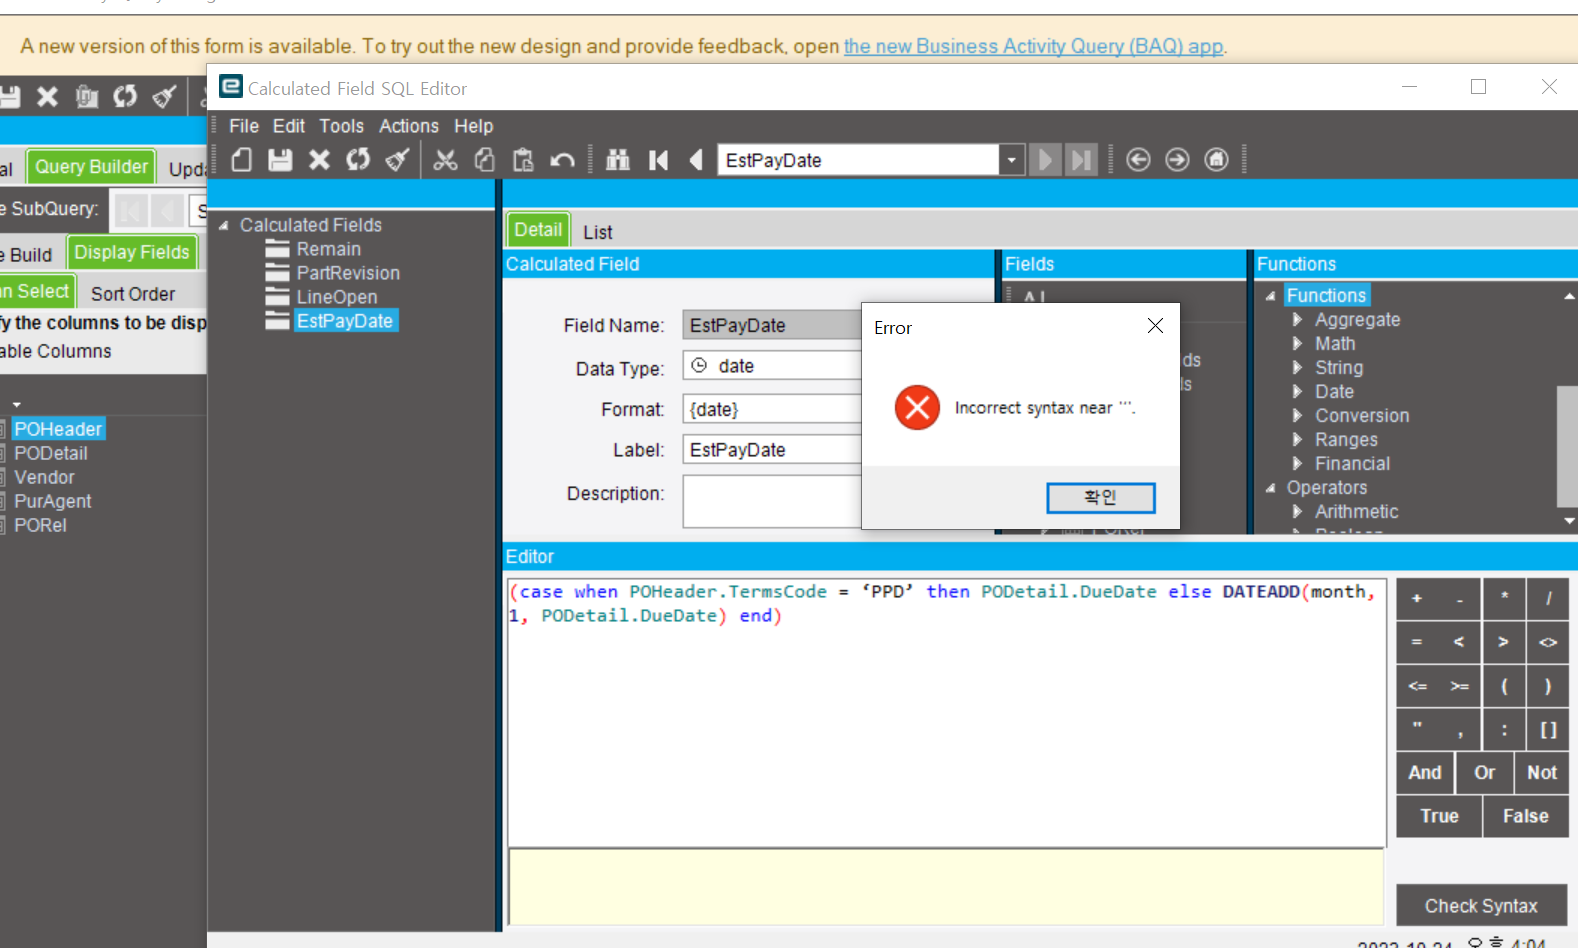The image size is (1578, 948).
Task: Click the Check Syntax button
Action: coord(1481,906)
